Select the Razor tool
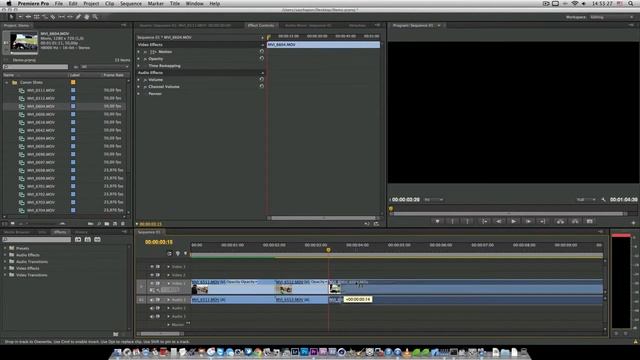 click(x=53, y=17)
